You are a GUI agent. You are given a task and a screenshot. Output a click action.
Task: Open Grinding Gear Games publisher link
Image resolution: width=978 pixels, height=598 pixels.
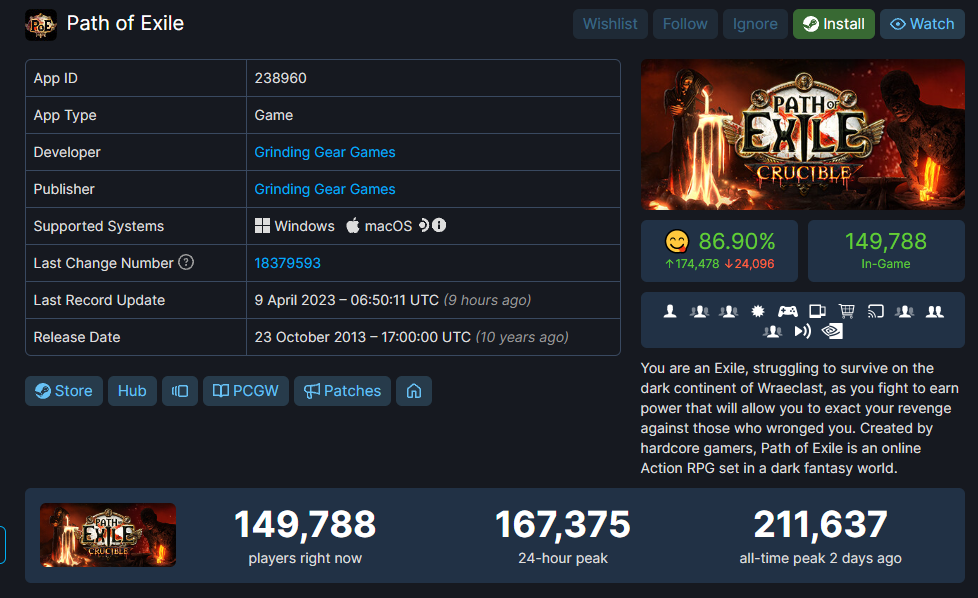coord(325,189)
